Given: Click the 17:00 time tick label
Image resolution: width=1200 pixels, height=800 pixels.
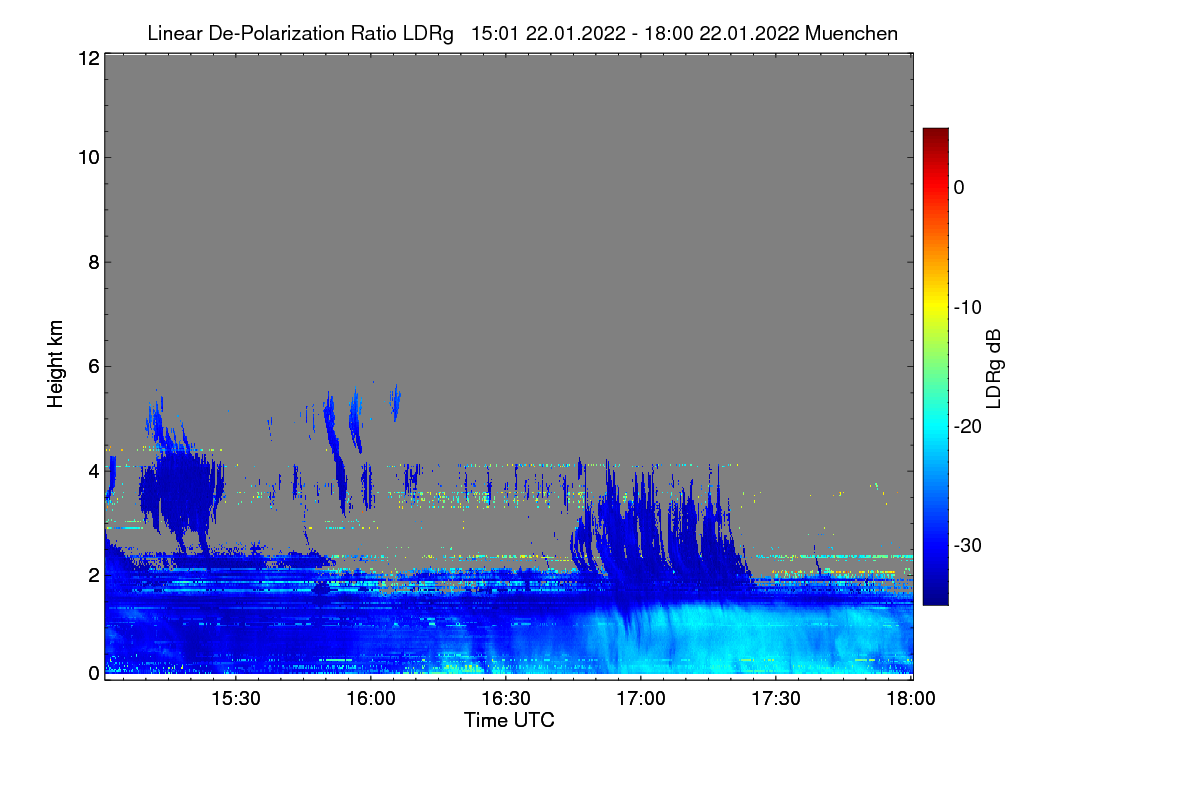Looking at the screenshot, I should [641, 698].
